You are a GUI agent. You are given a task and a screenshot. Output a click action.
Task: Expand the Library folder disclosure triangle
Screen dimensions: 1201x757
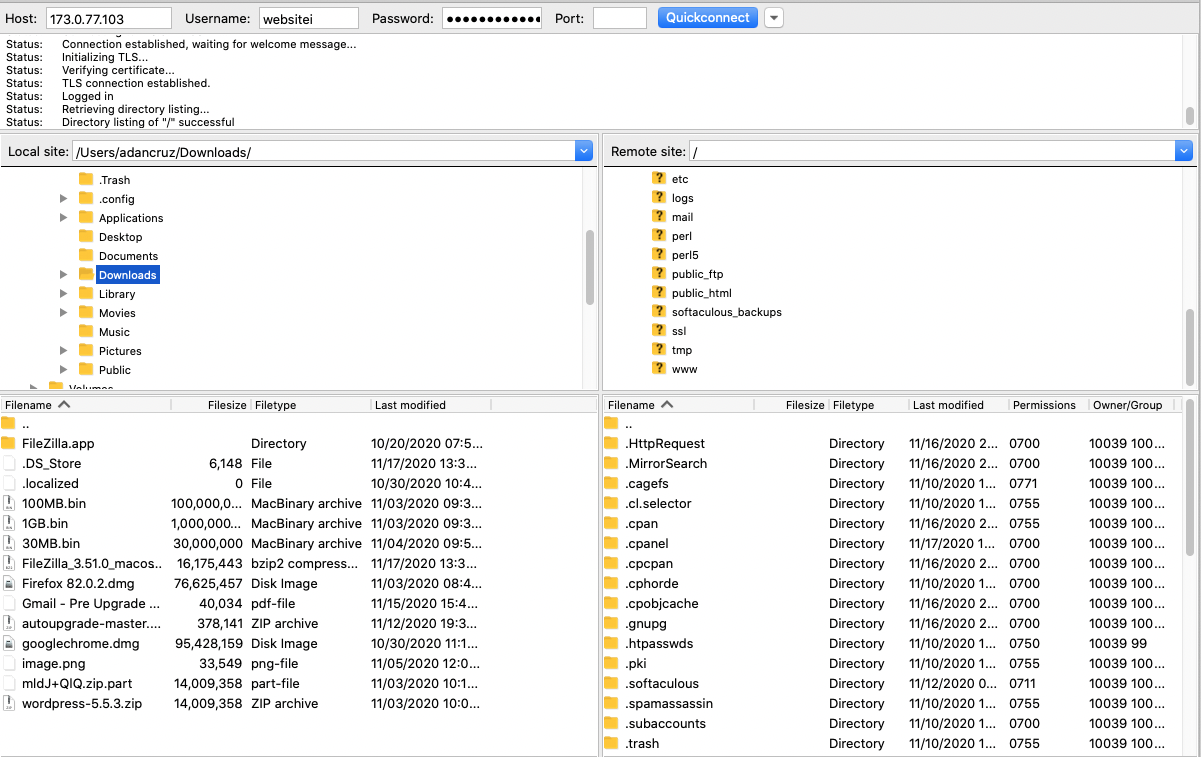tap(64, 294)
